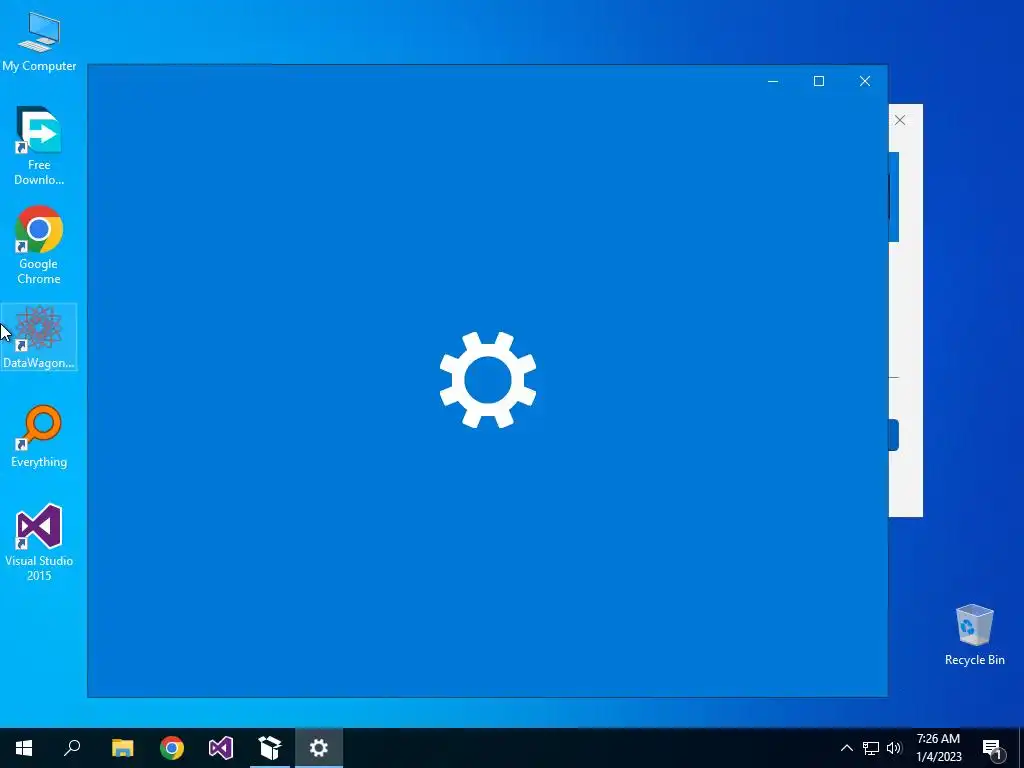The width and height of the screenshot is (1024, 768).
Task: Click the Settings gear on the taskbar
Action: [319, 748]
